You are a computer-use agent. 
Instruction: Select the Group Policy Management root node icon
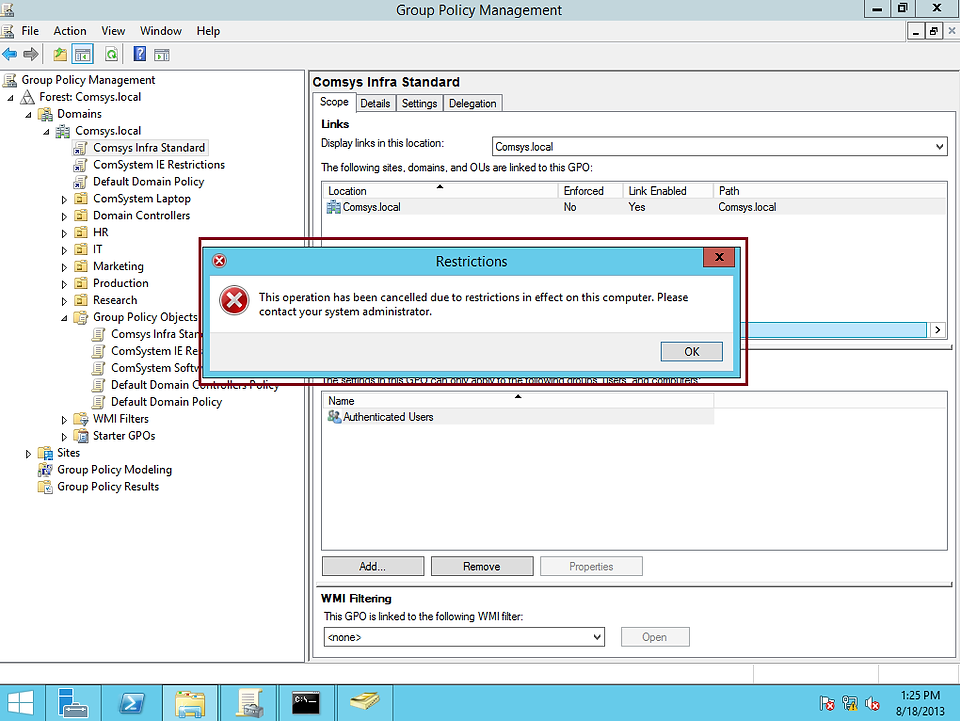coord(10,80)
